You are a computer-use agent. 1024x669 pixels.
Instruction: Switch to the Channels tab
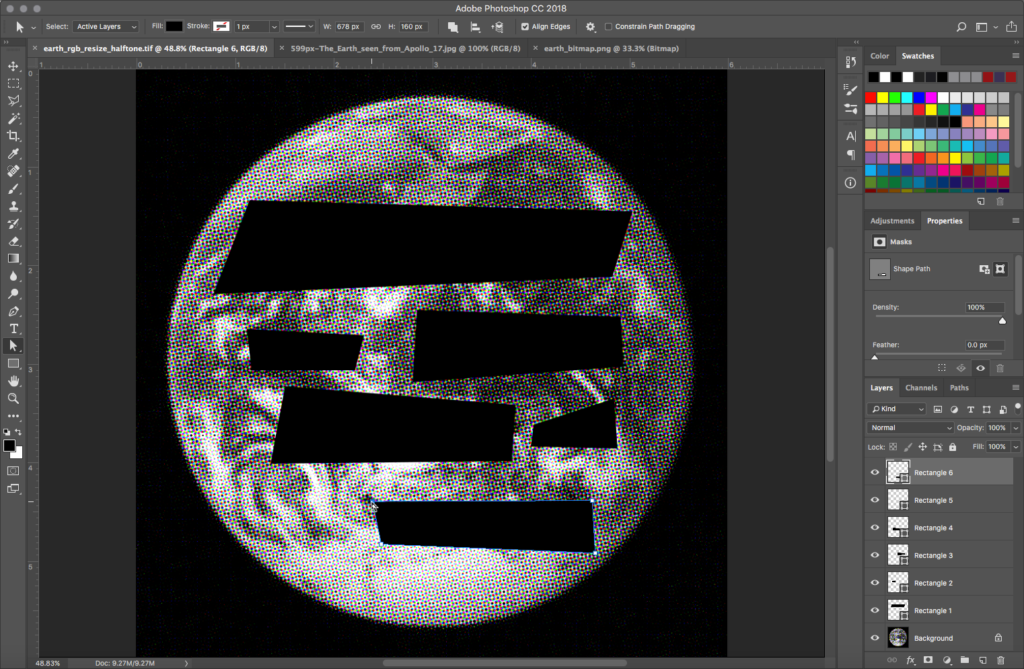point(921,388)
